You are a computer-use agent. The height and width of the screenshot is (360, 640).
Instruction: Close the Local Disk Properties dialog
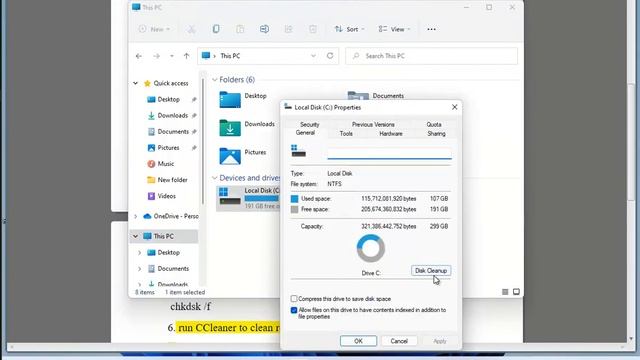[454, 107]
